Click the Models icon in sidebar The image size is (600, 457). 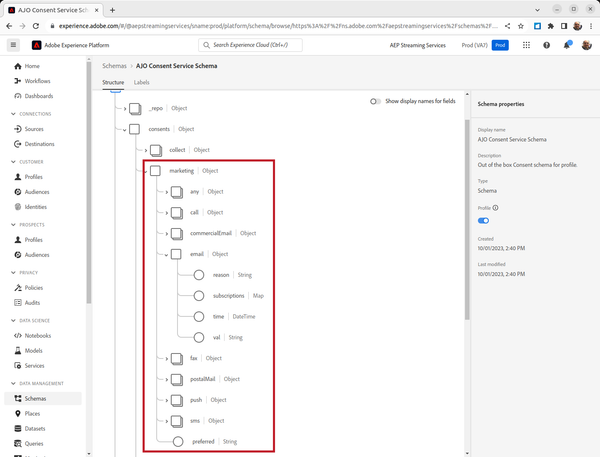(18, 351)
